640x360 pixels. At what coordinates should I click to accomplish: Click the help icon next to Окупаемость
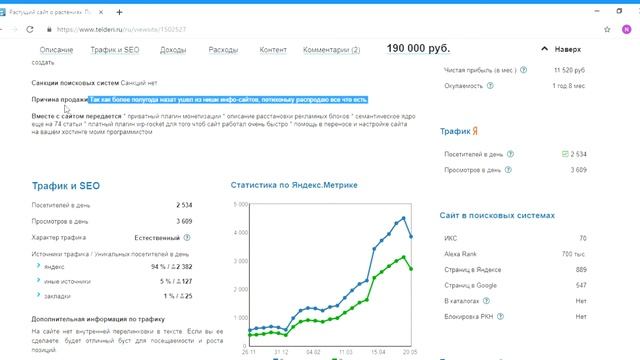490,86
